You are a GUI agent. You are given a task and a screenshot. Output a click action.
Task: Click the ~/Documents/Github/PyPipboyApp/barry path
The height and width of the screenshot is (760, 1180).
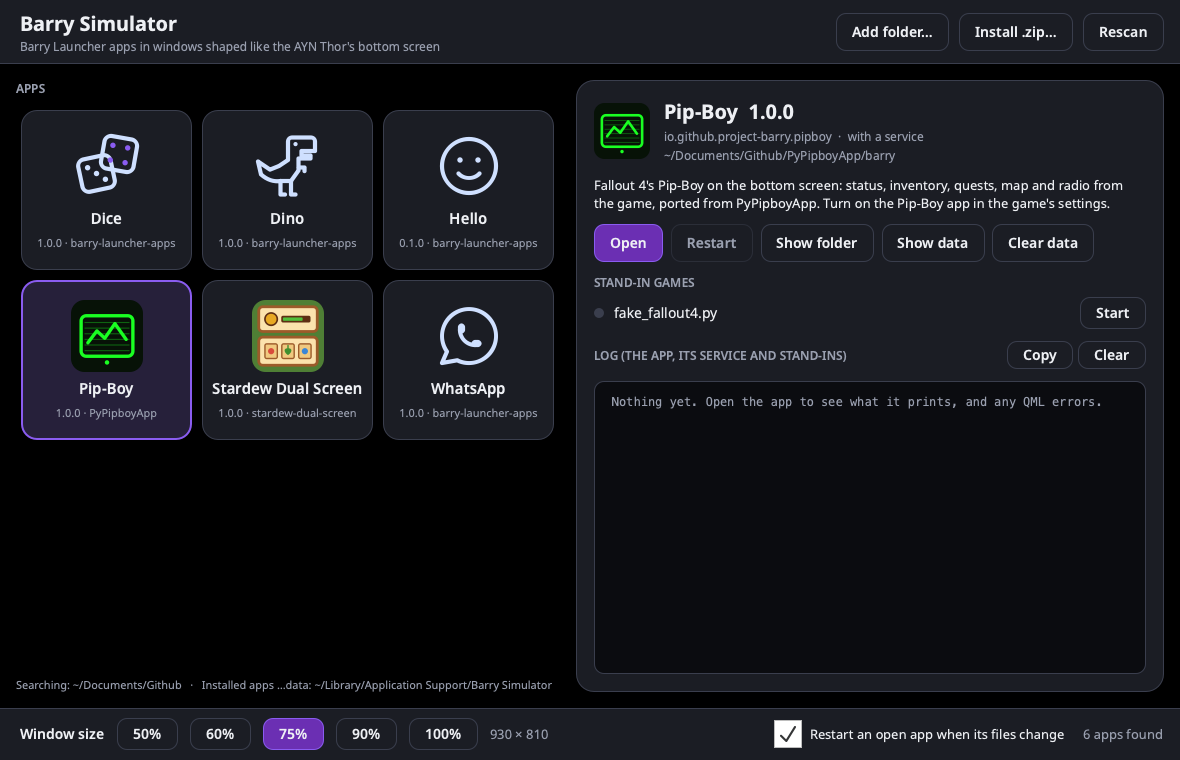point(780,156)
